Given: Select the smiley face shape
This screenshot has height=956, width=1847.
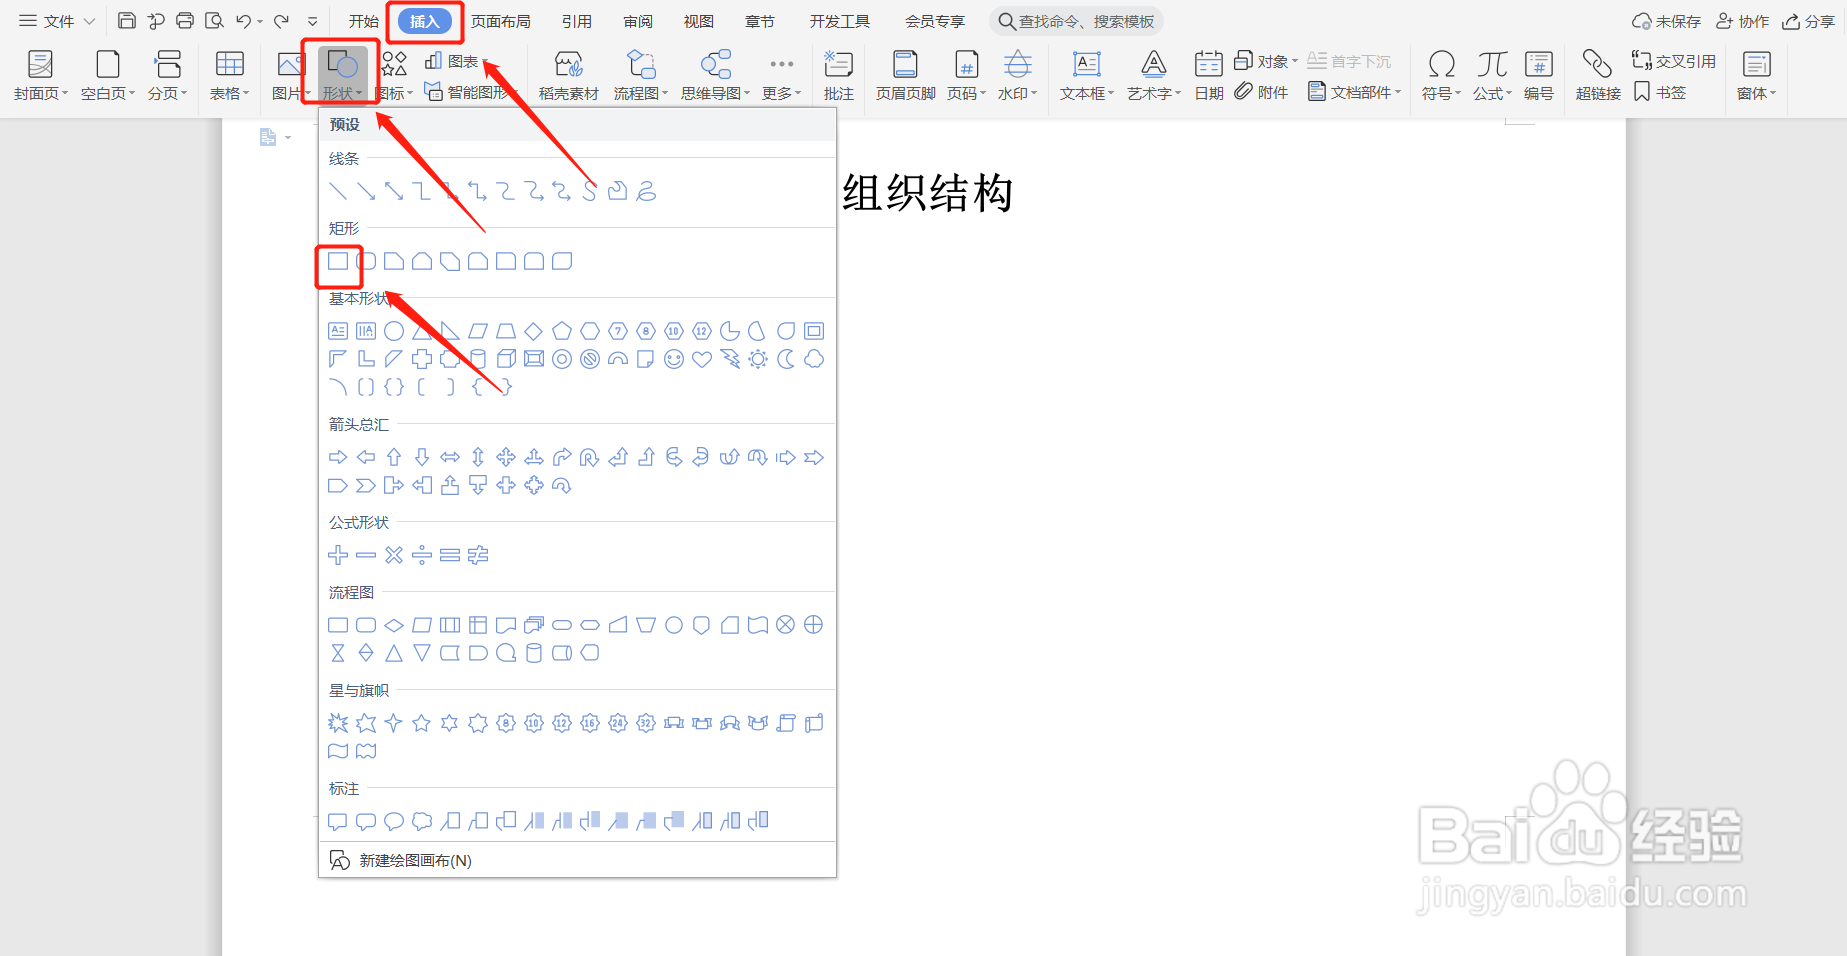Looking at the screenshot, I should point(674,359).
